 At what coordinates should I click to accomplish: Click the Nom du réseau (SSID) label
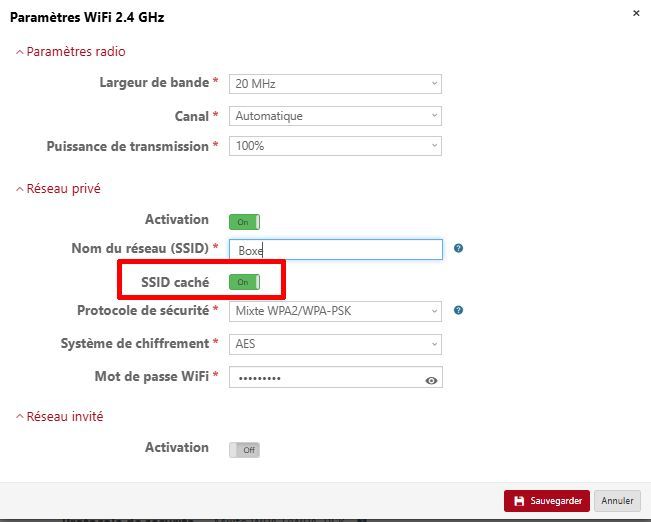click(x=140, y=248)
